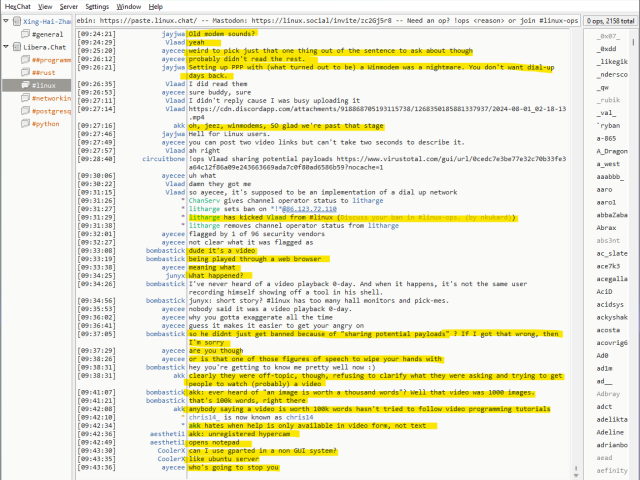The height and width of the screenshot is (480, 640).
Task: Click the #python channel icon
Action: tap(24, 125)
